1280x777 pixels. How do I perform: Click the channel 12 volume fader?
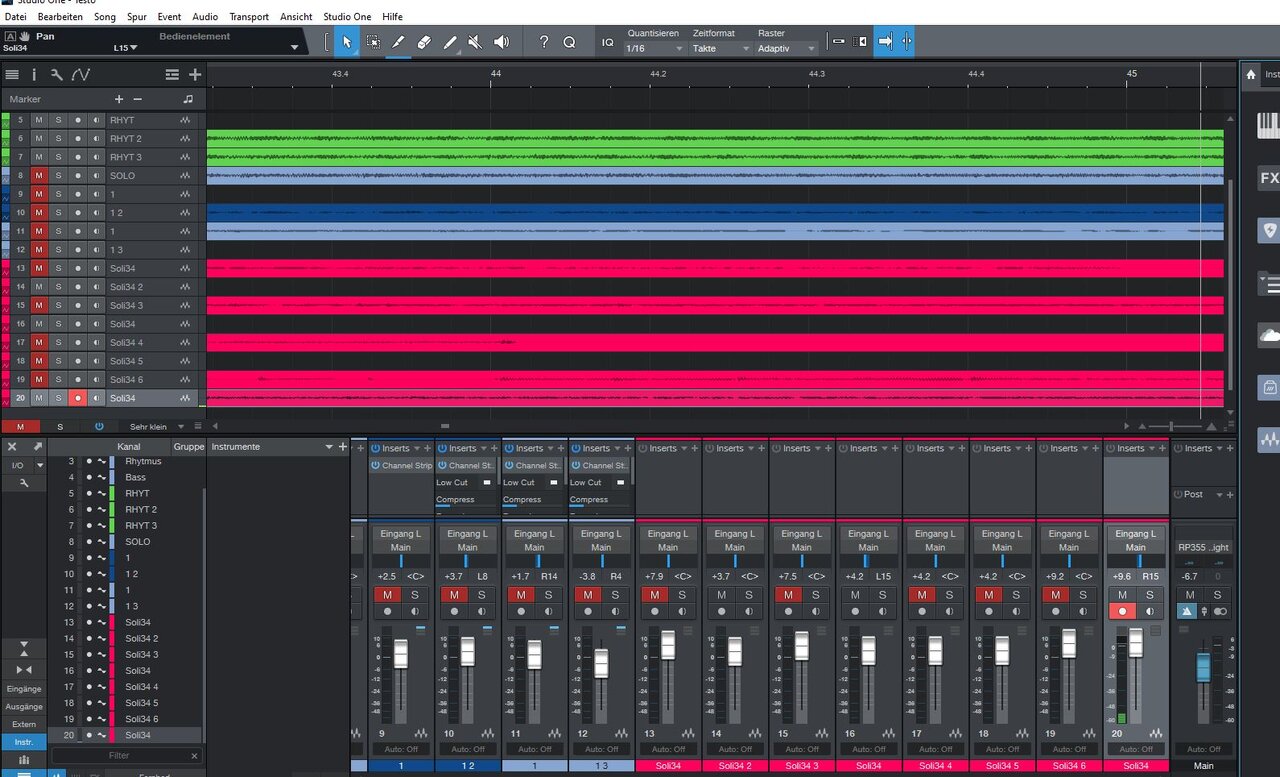click(x=601, y=663)
